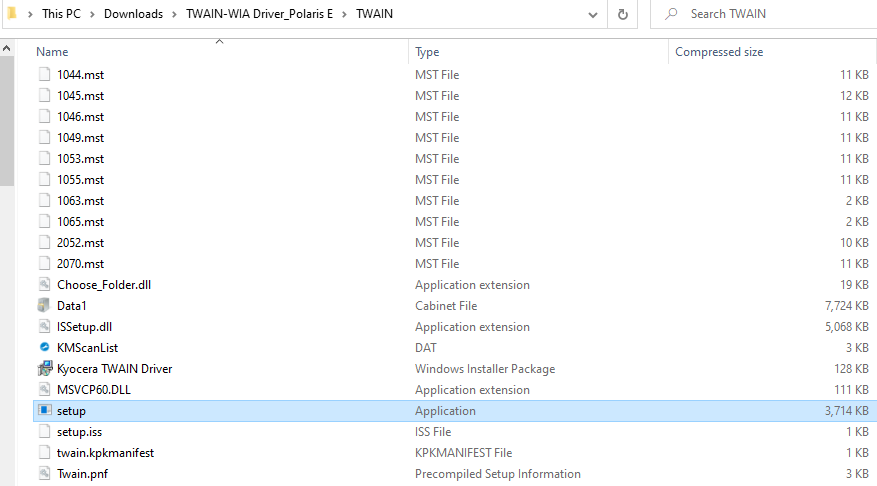The image size is (877, 486).
Task: Click the Choose_Folder.dll file icon
Action: tap(44, 284)
